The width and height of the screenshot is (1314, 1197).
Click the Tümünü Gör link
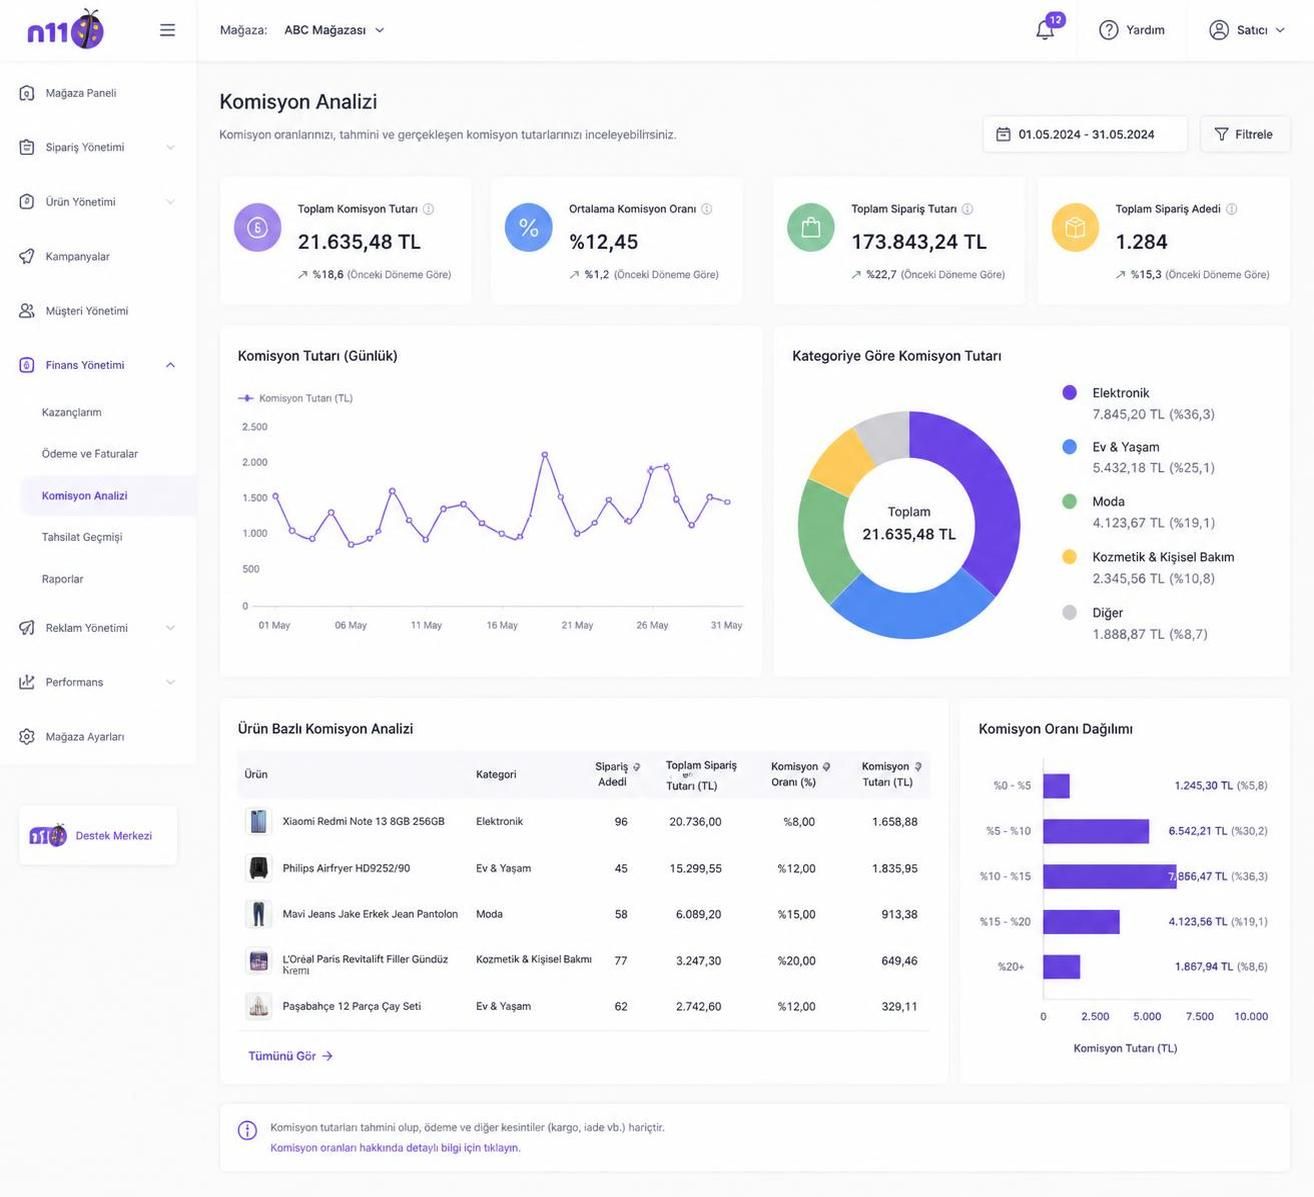pos(290,1056)
